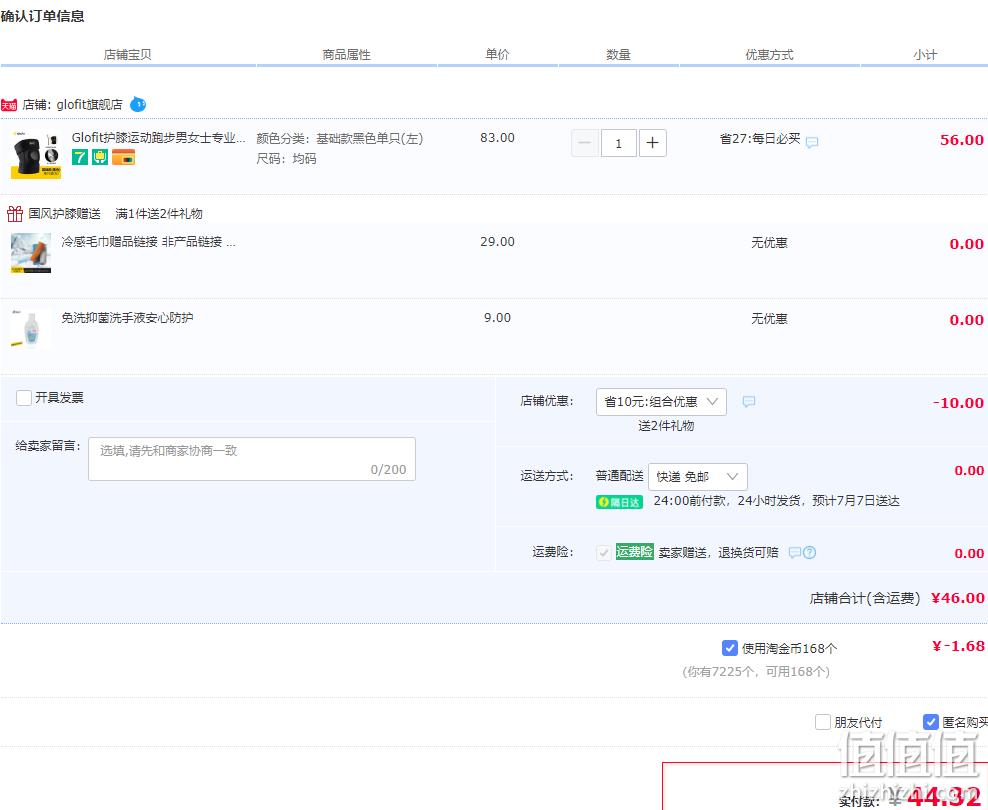Image resolution: width=988 pixels, height=810 pixels.
Task: Open the 免洗抑菌洗手液 sanitizer thumbnail
Action: point(31,329)
